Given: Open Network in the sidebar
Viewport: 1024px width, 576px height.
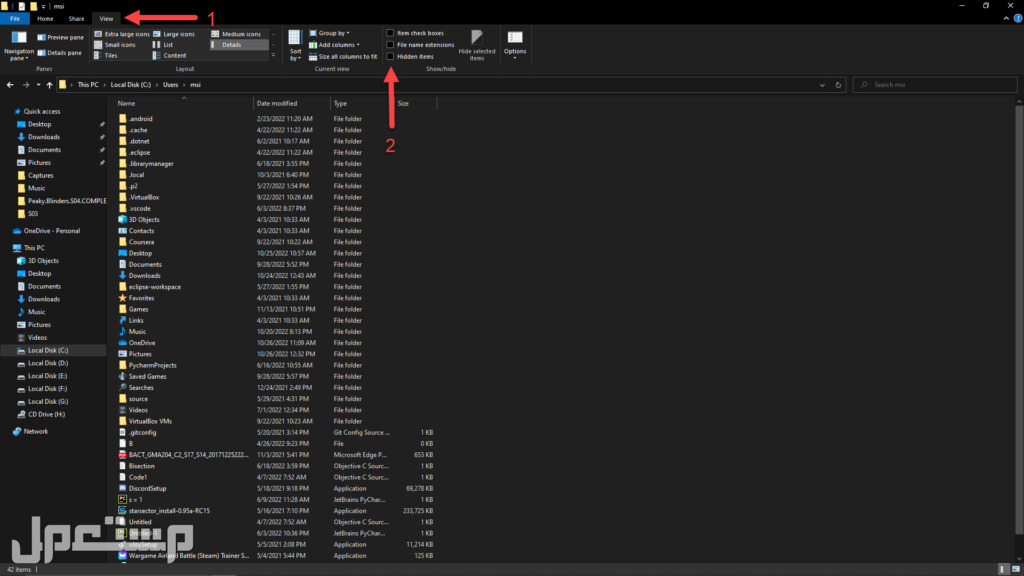Looking at the screenshot, I should click(x=30, y=432).
